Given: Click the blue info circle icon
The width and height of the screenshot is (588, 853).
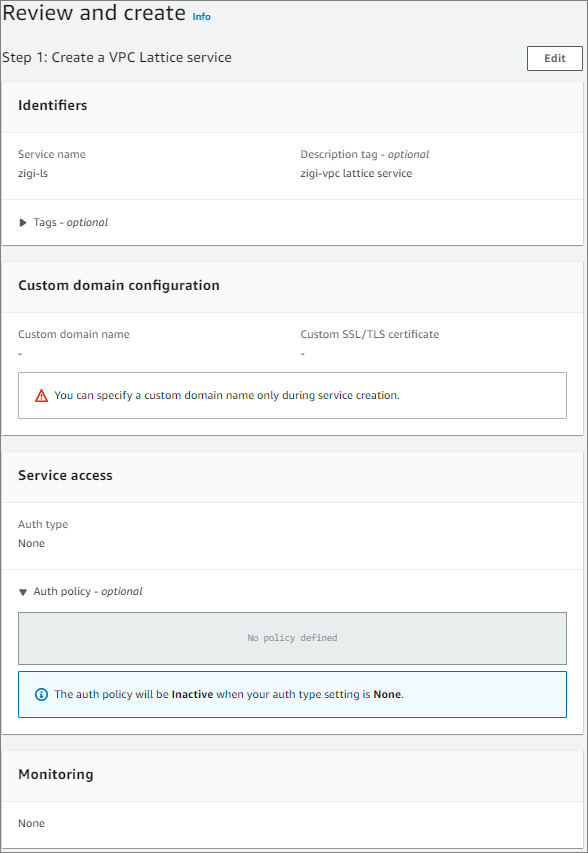Looking at the screenshot, I should 41,695.
